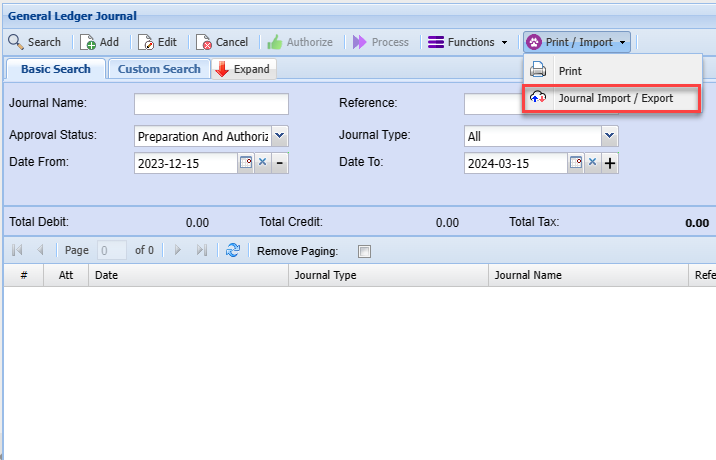Go to the first page

pos(18,250)
